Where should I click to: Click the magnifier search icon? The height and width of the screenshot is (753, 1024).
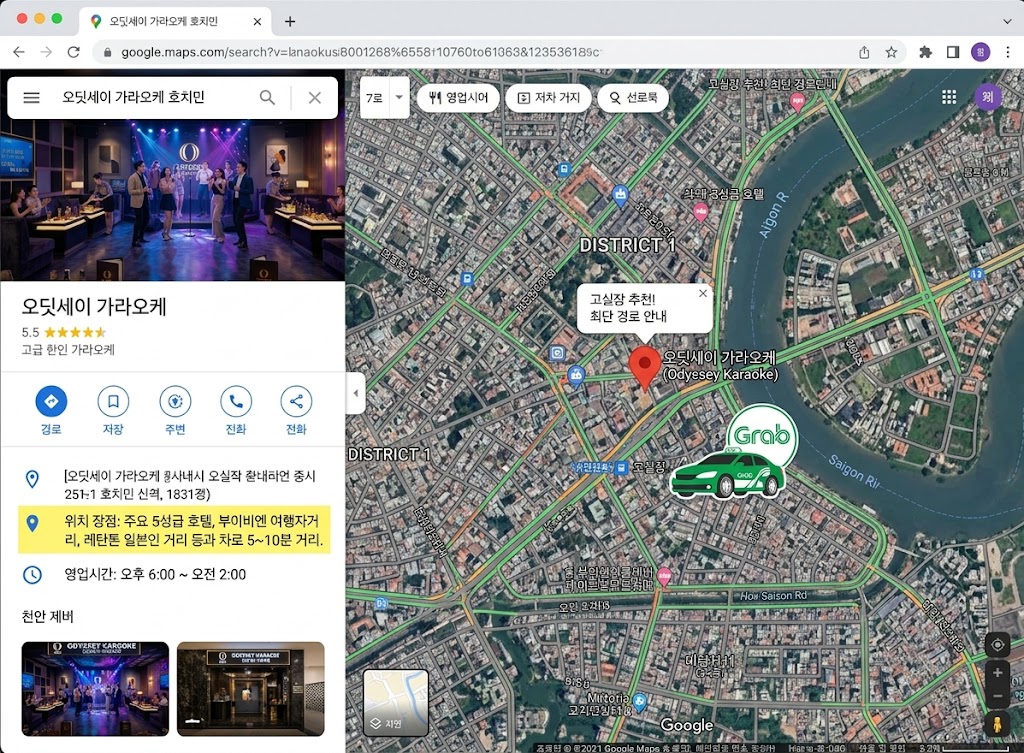coord(267,97)
